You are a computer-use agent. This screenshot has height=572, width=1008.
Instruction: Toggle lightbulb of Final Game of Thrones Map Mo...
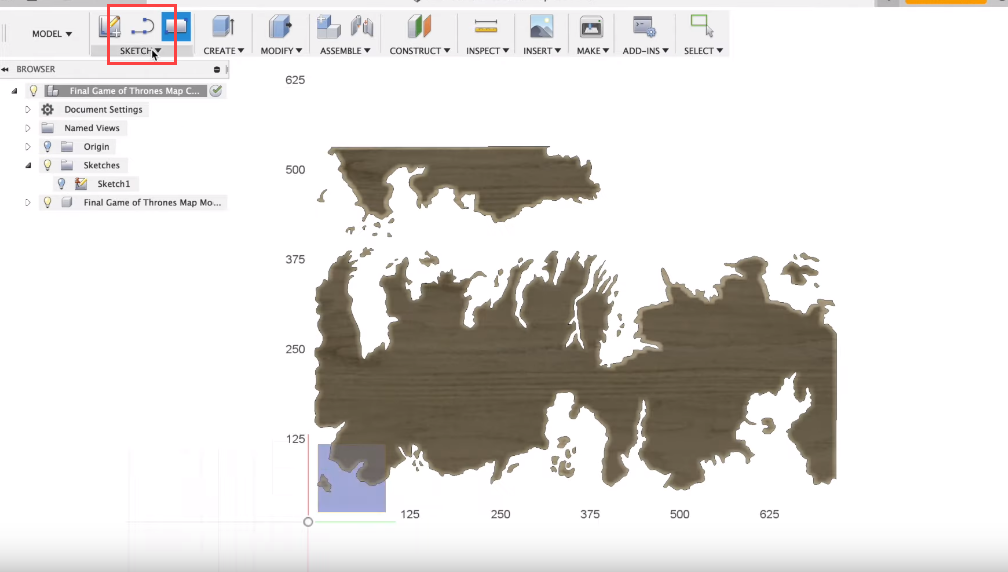(x=48, y=202)
